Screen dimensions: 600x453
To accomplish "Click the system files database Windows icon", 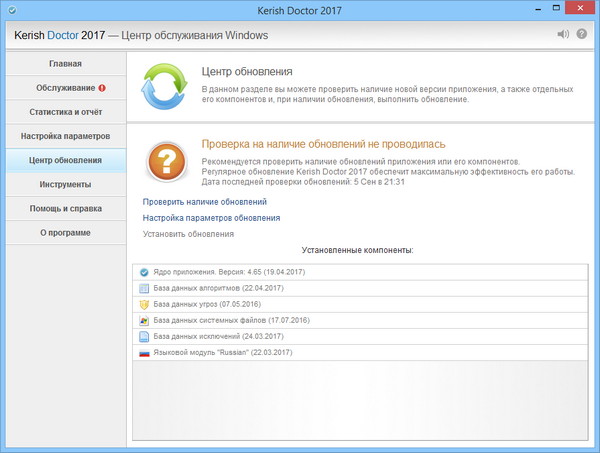I will tap(144, 321).
